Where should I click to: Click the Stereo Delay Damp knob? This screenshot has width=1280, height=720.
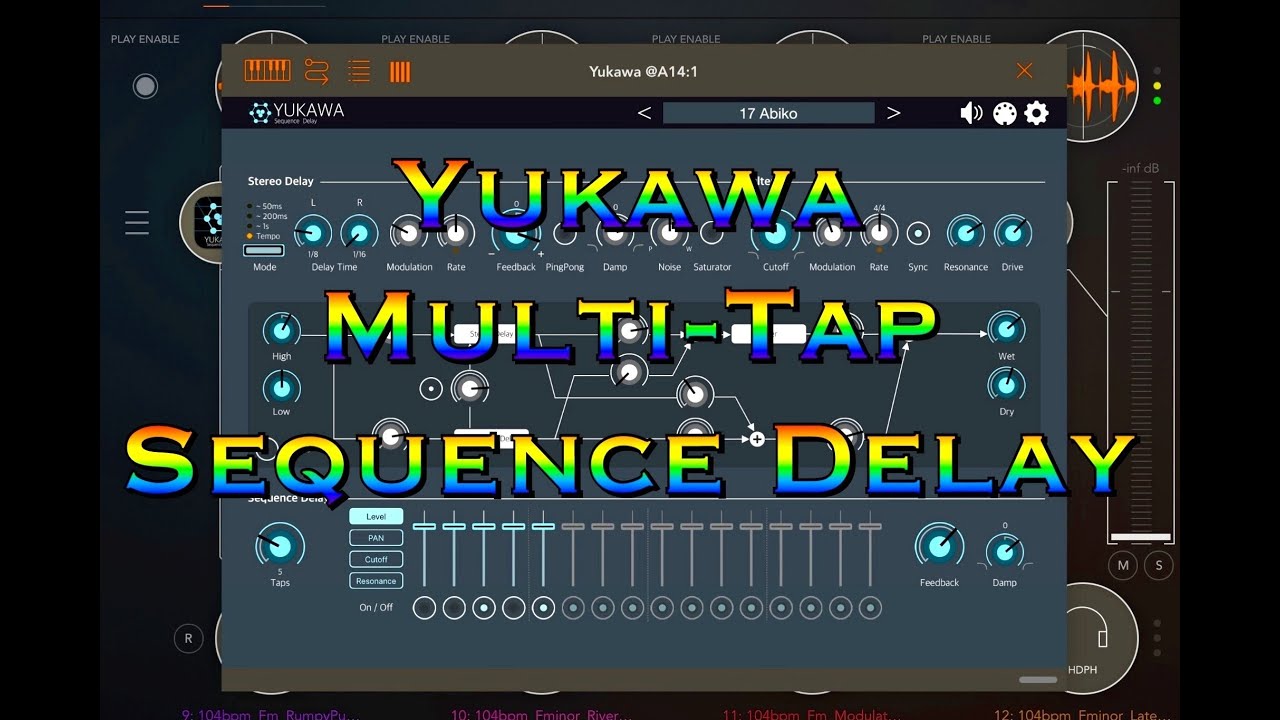615,234
